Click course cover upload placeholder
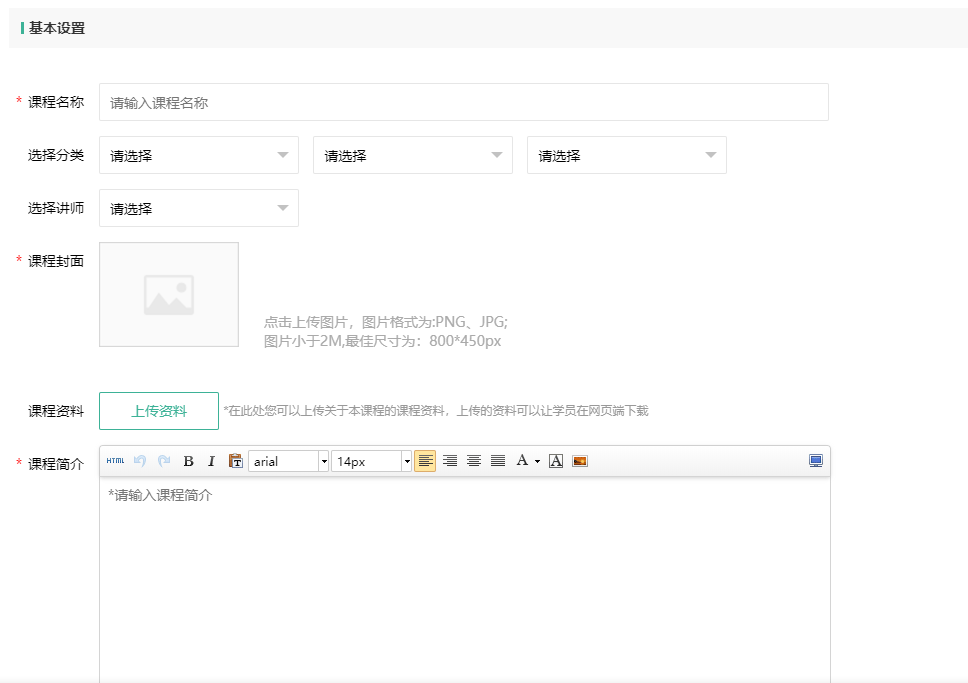968x683 pixels. [169, 295]
